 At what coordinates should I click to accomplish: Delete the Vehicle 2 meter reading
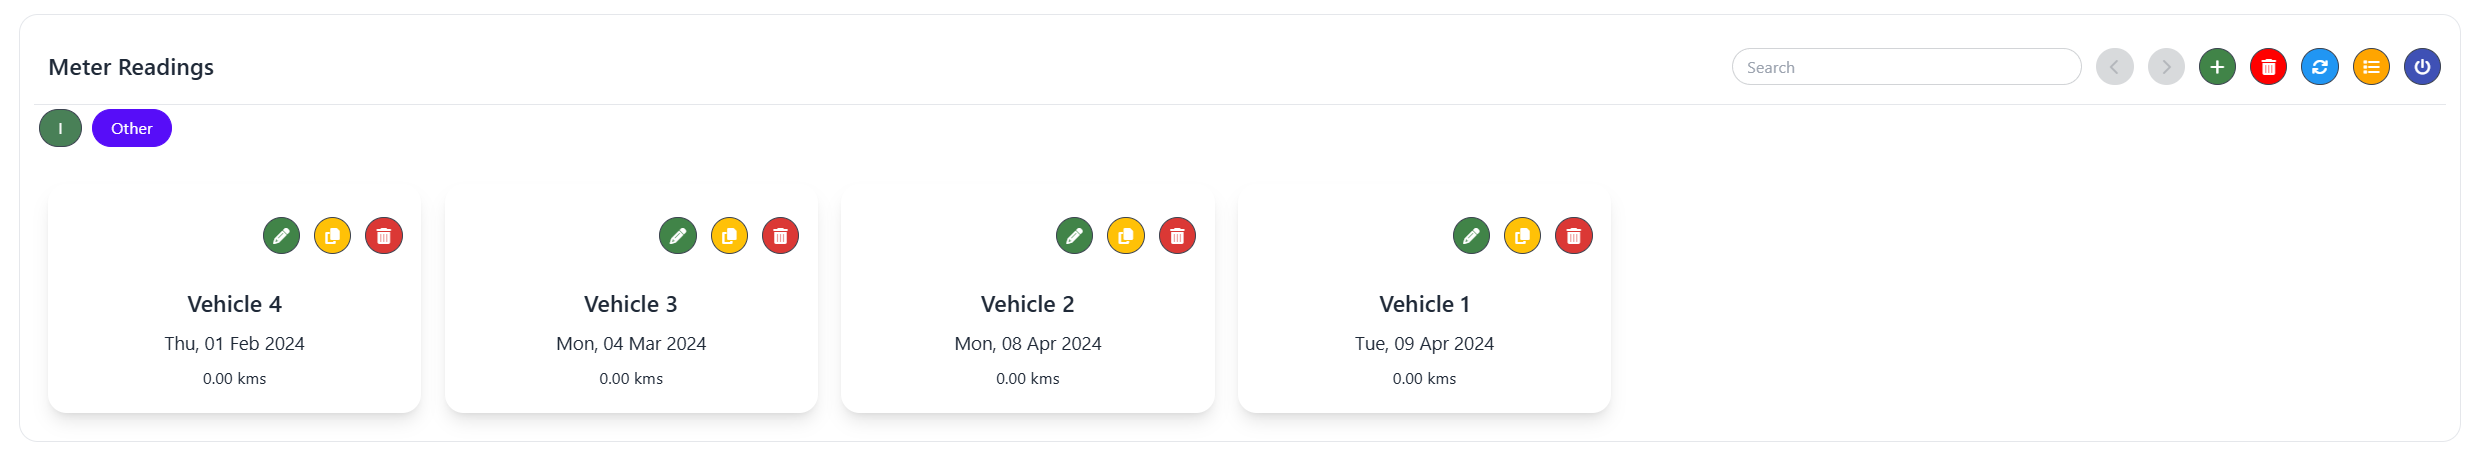tap(1177, 236)
